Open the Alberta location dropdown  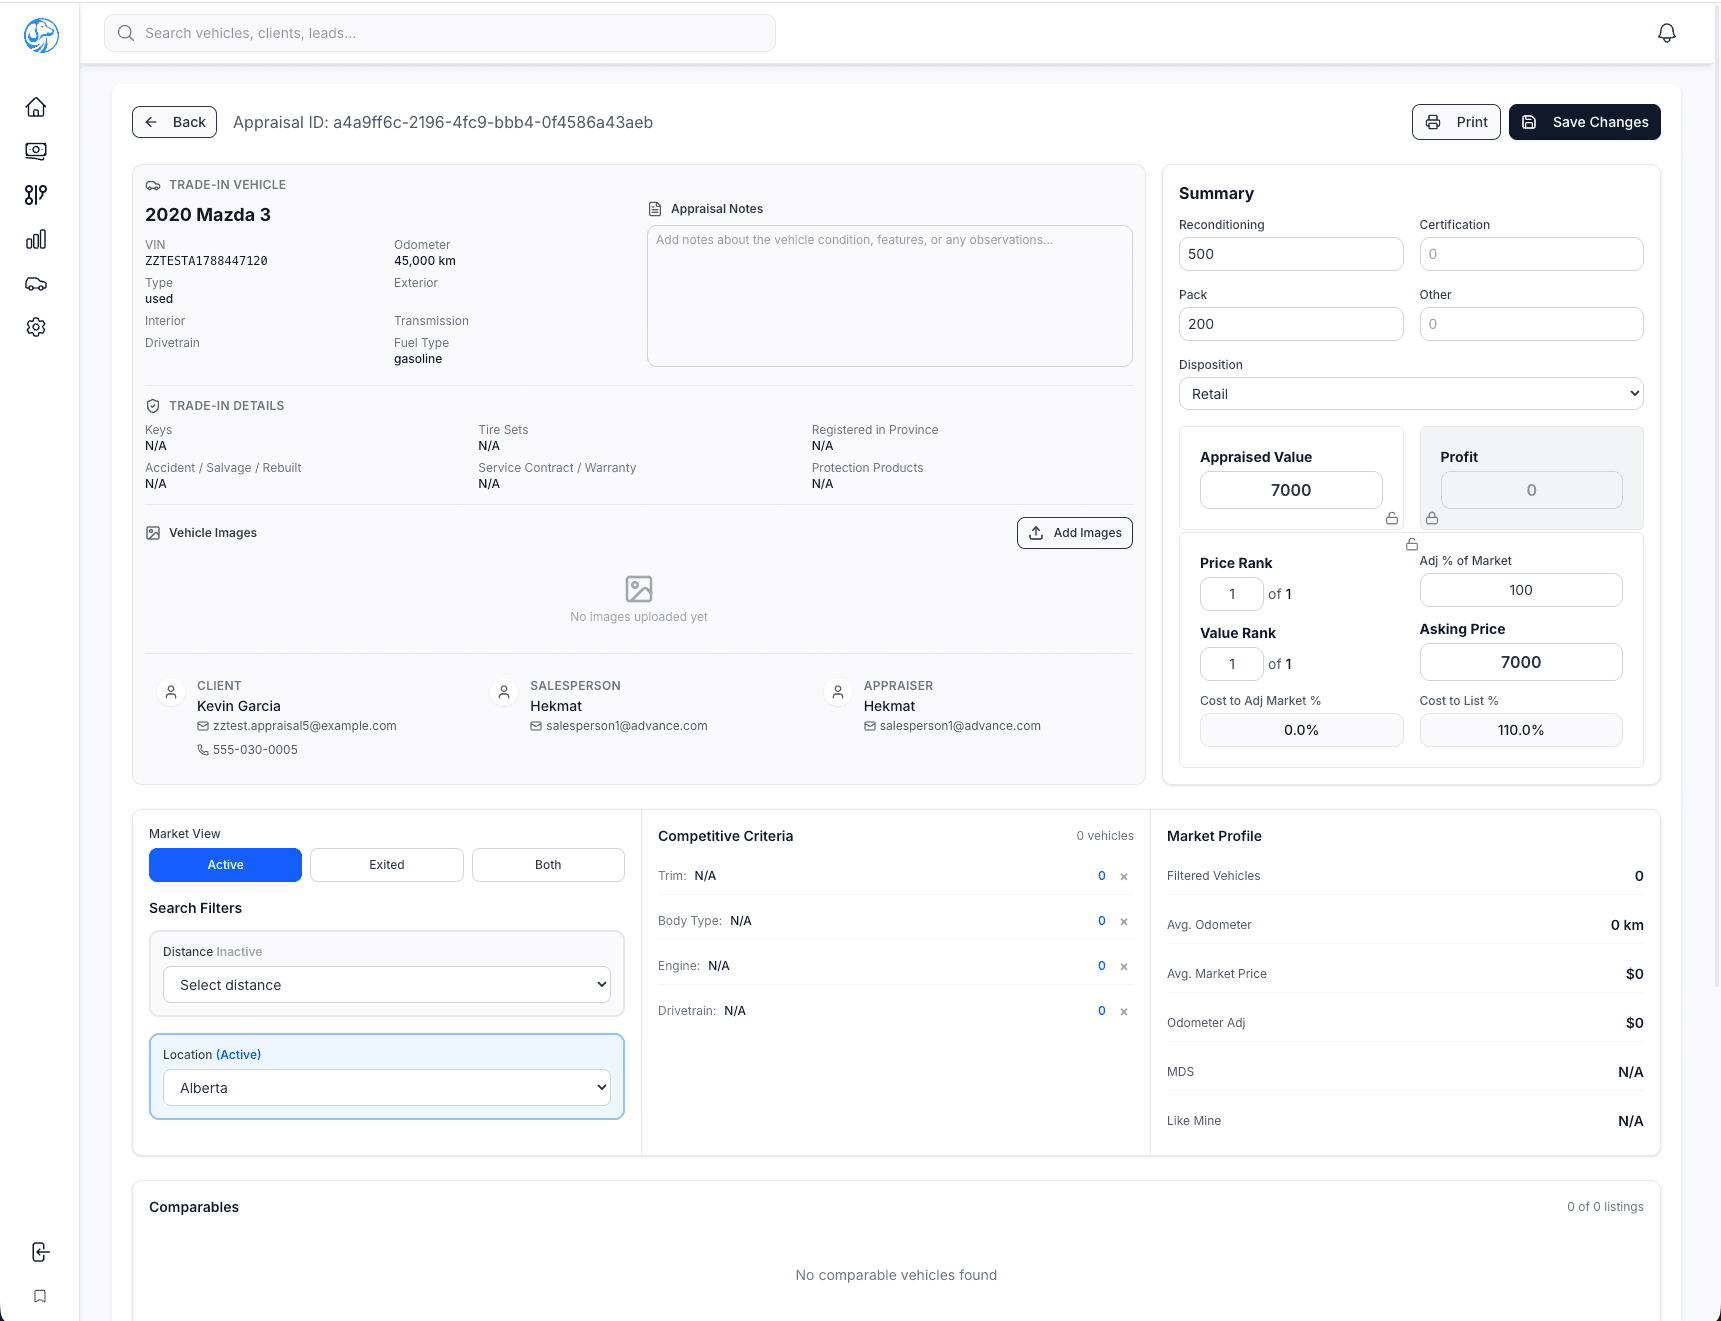tap(387, 1088)
